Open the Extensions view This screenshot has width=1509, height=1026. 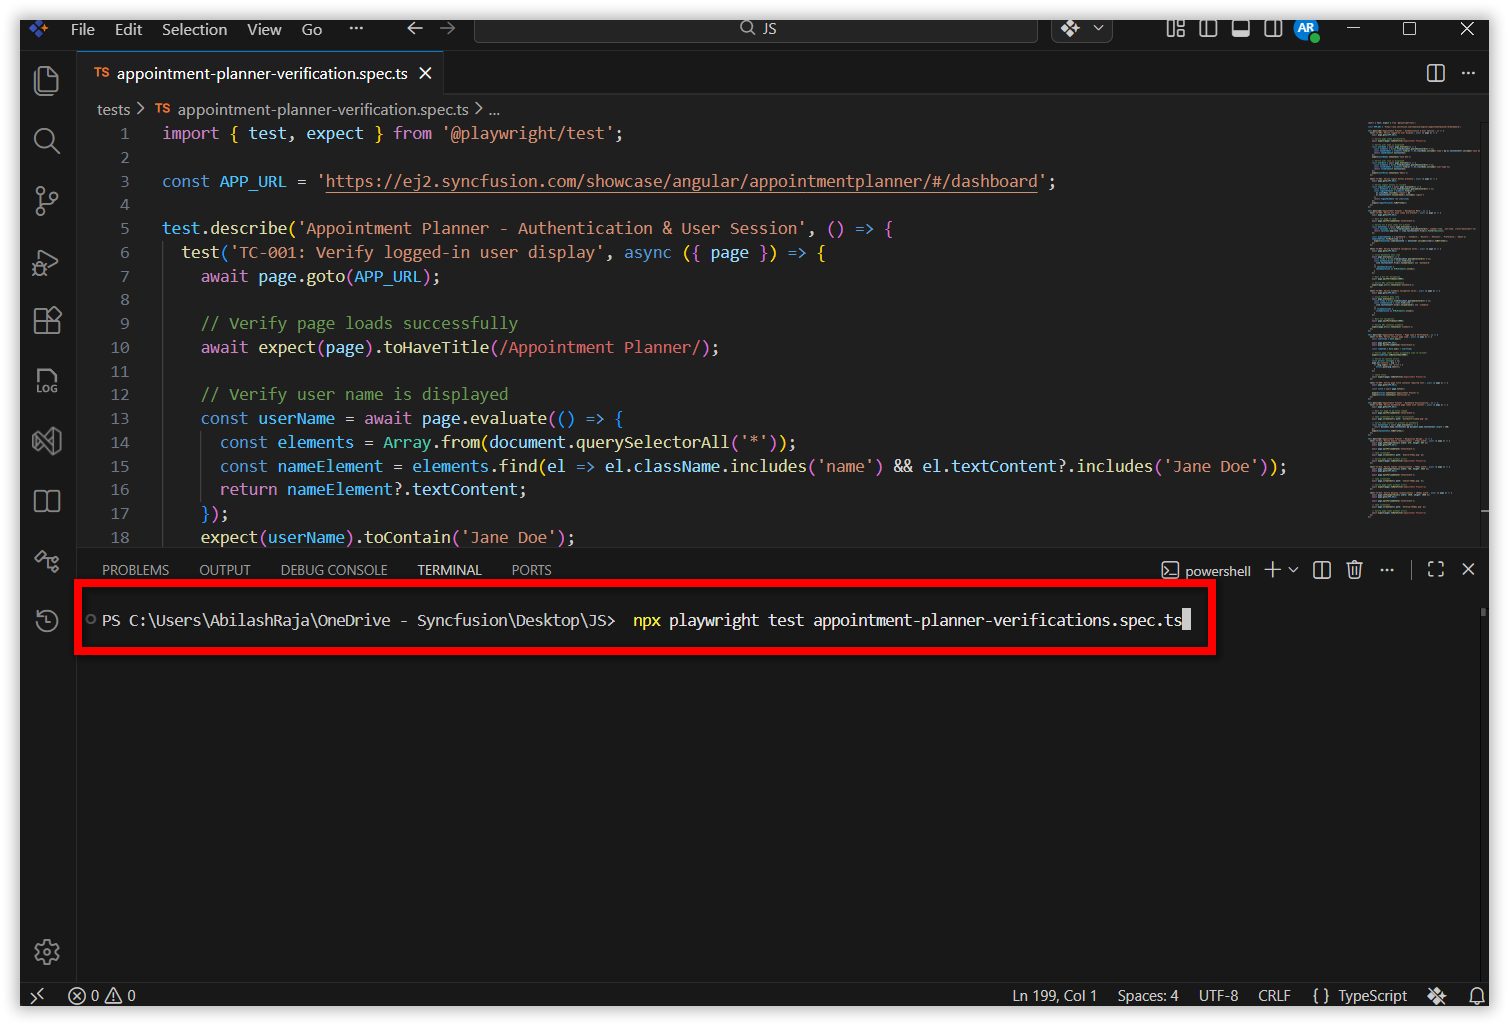pyautogui.click(x=47, y=321)
